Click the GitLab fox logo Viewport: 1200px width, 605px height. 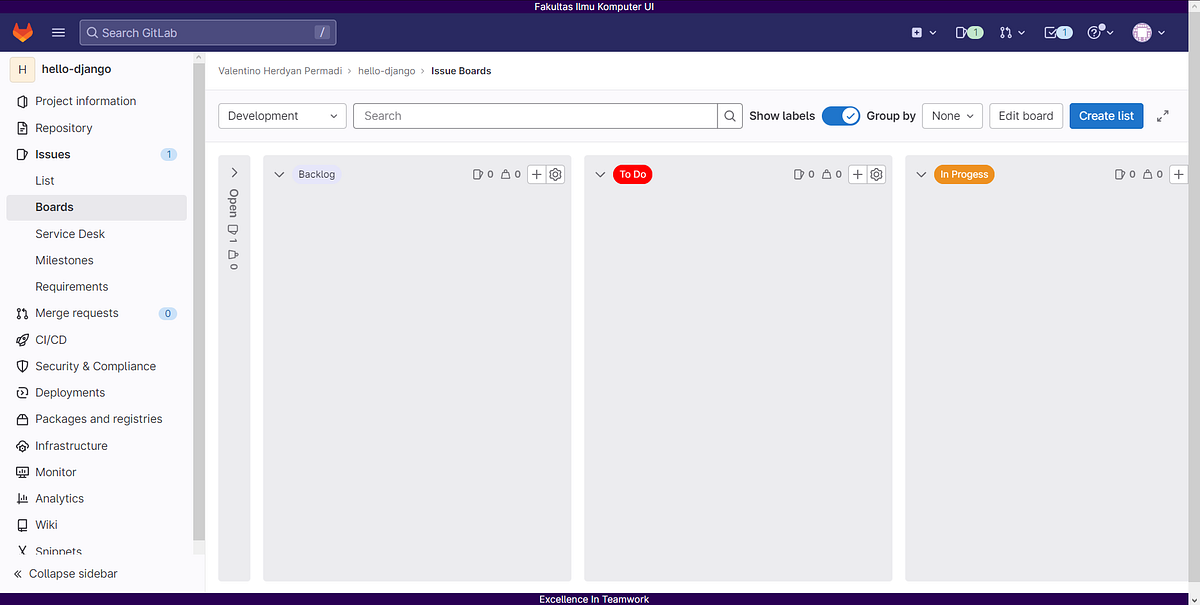[22, 31]
